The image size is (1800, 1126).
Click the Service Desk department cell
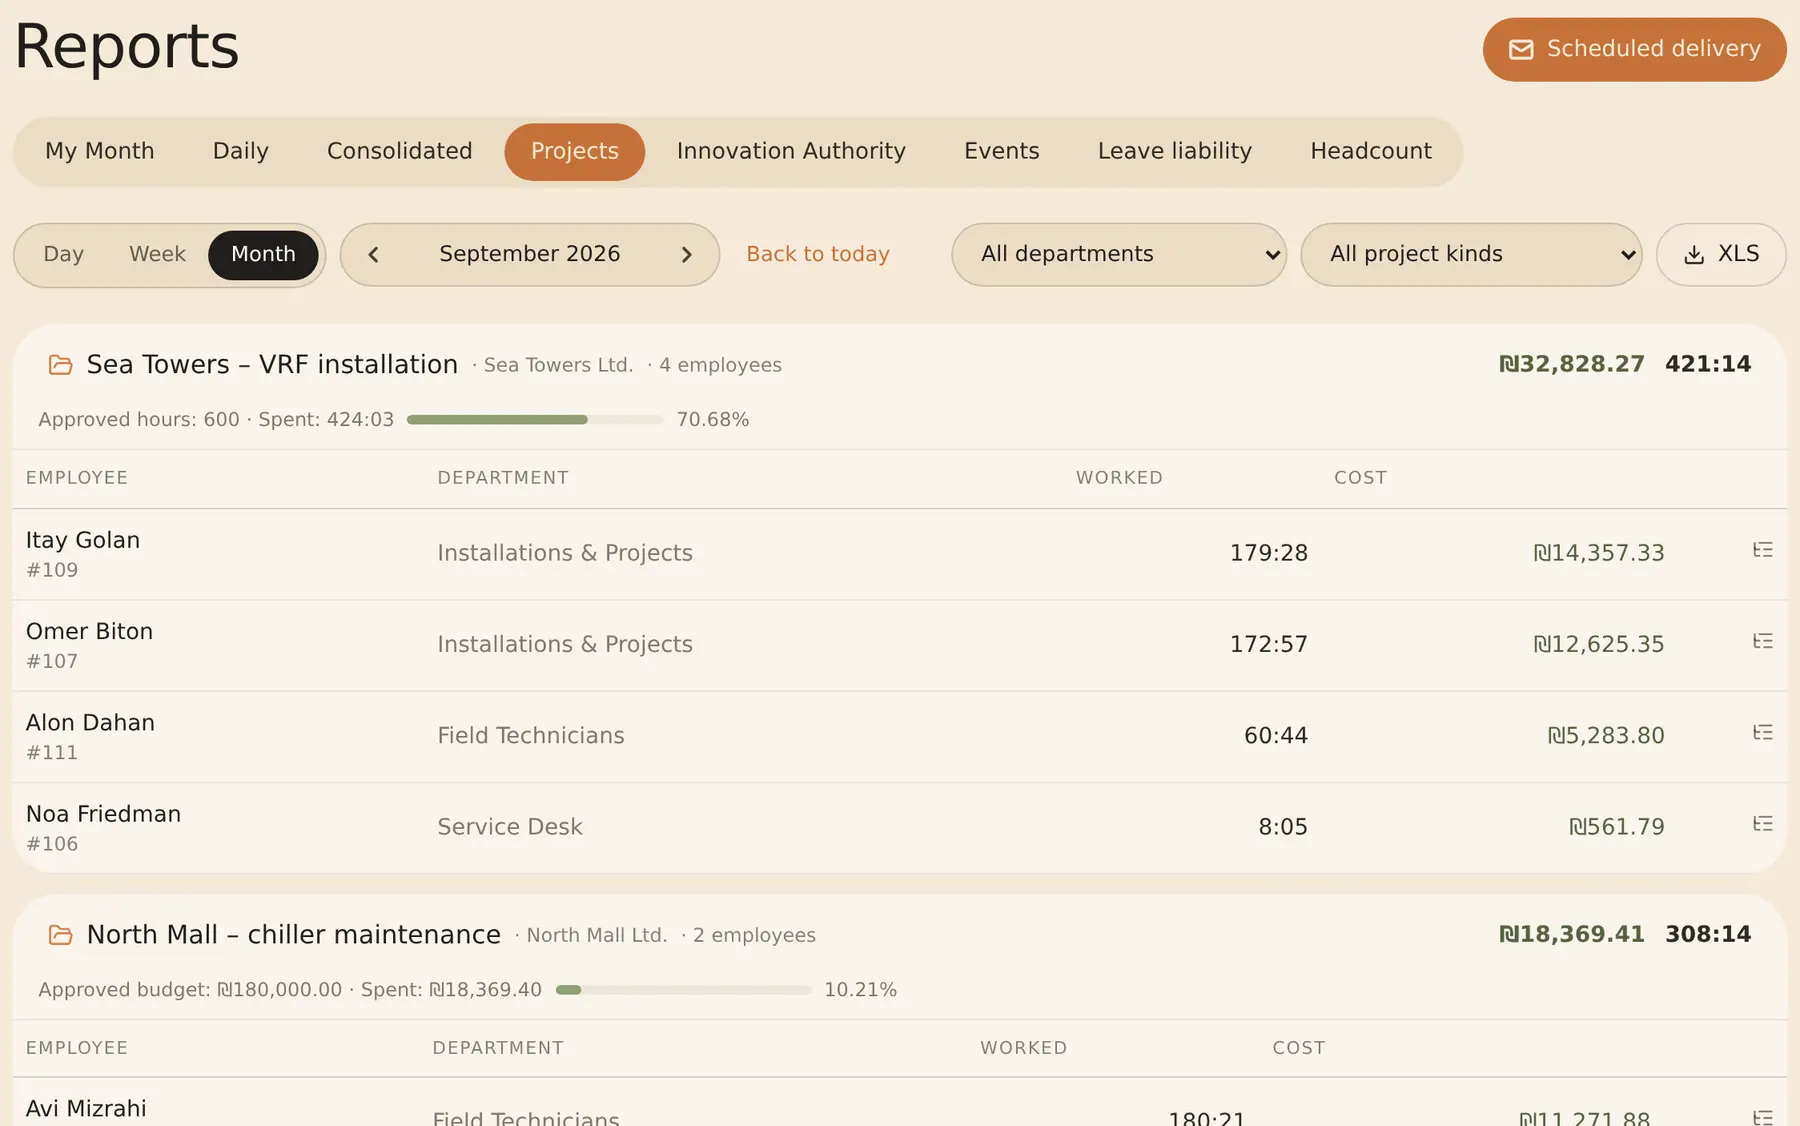(510, 827)
